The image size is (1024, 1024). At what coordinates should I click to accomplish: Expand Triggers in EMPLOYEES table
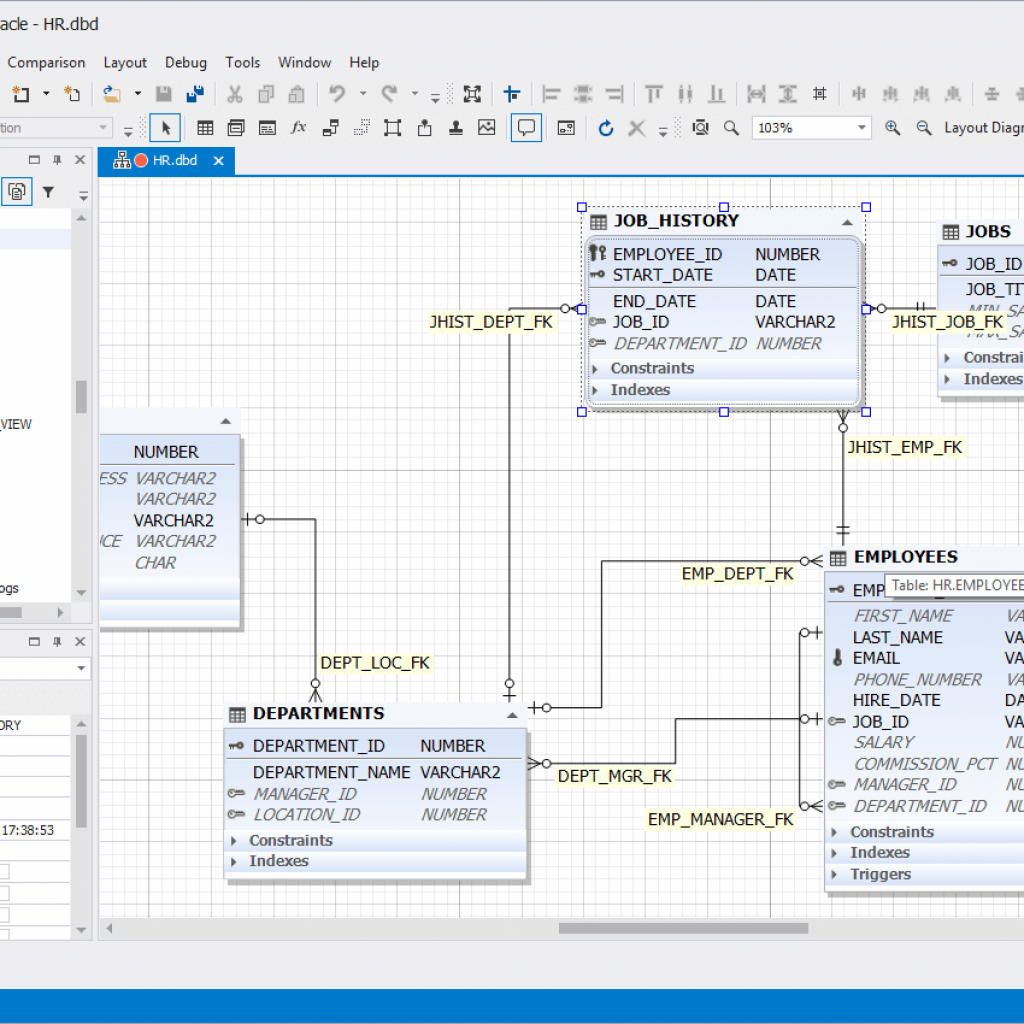[835, 874]
